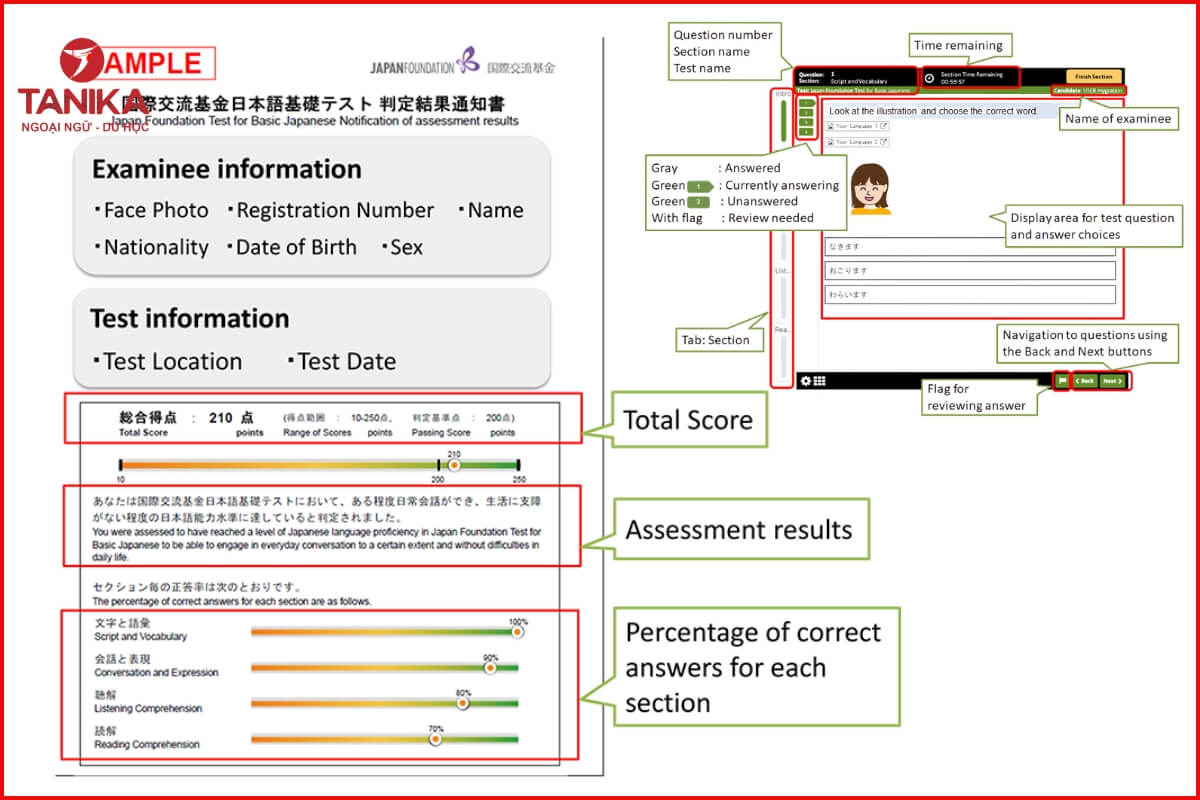Choose answer わらいます
1200x800 pixels.
pyautogui.click(x=968, y=294)
